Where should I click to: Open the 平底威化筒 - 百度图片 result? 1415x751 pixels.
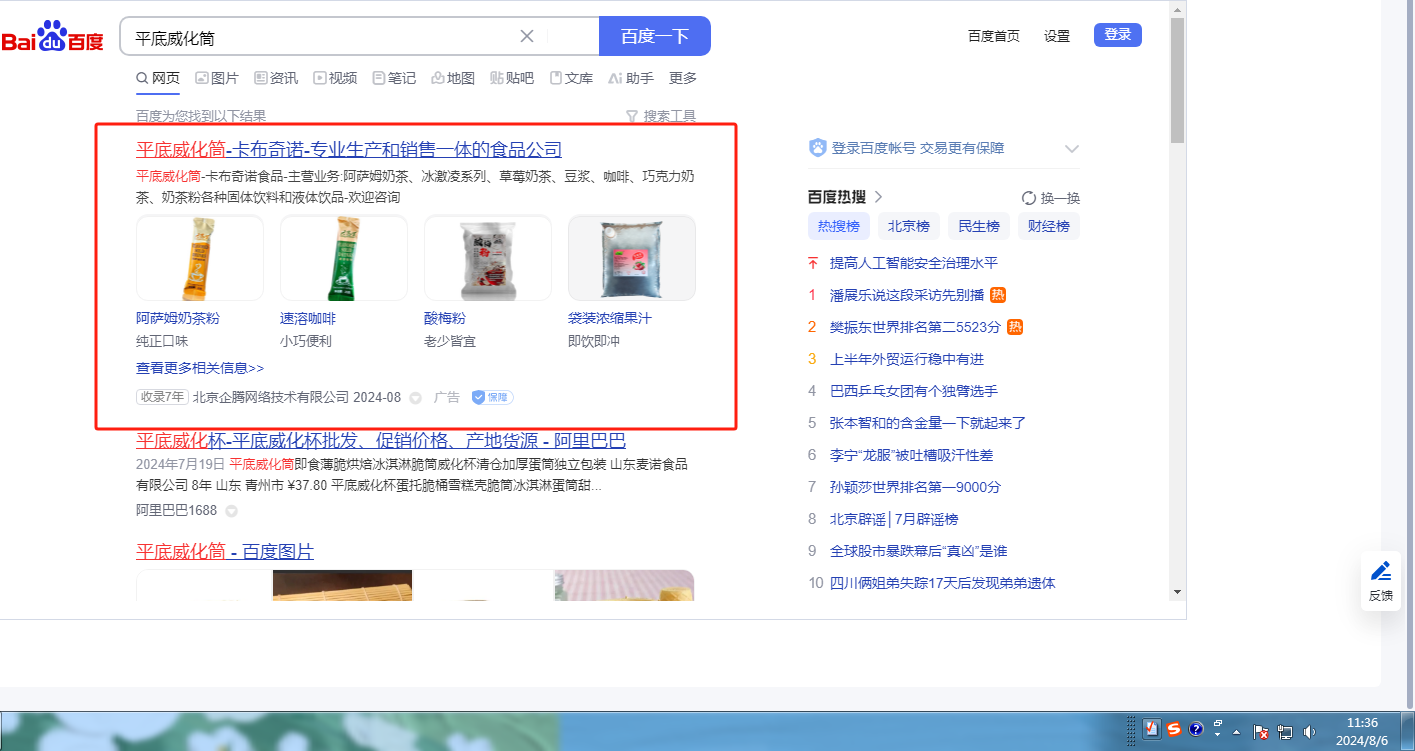(x=225, y=552)
